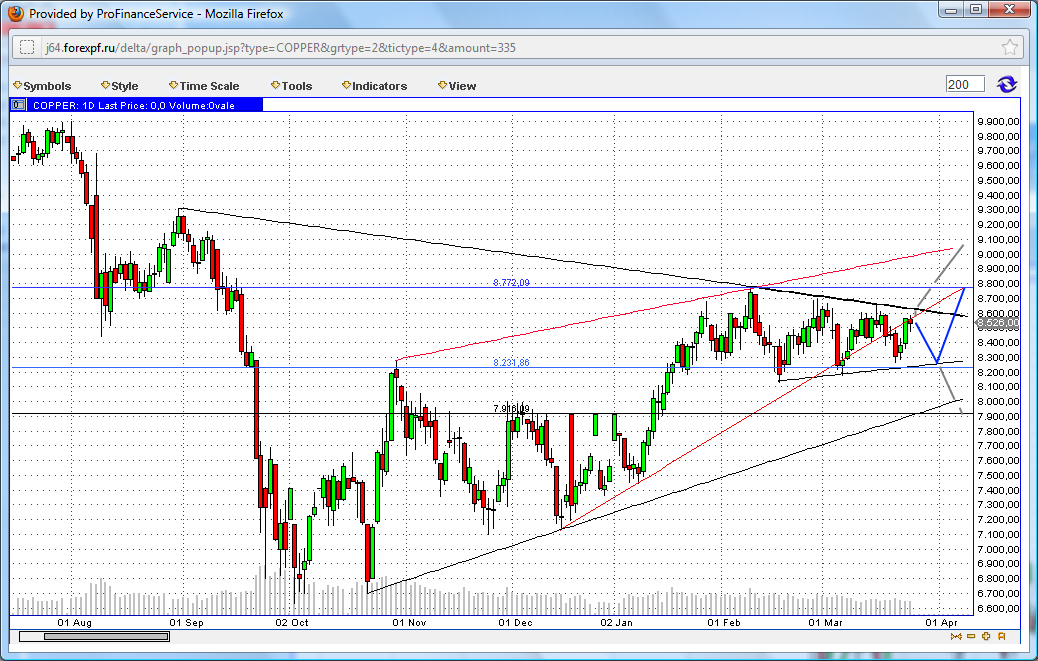Click the compress chart arrows icon
1038x661 pixels.
click(x=955, y=637)
